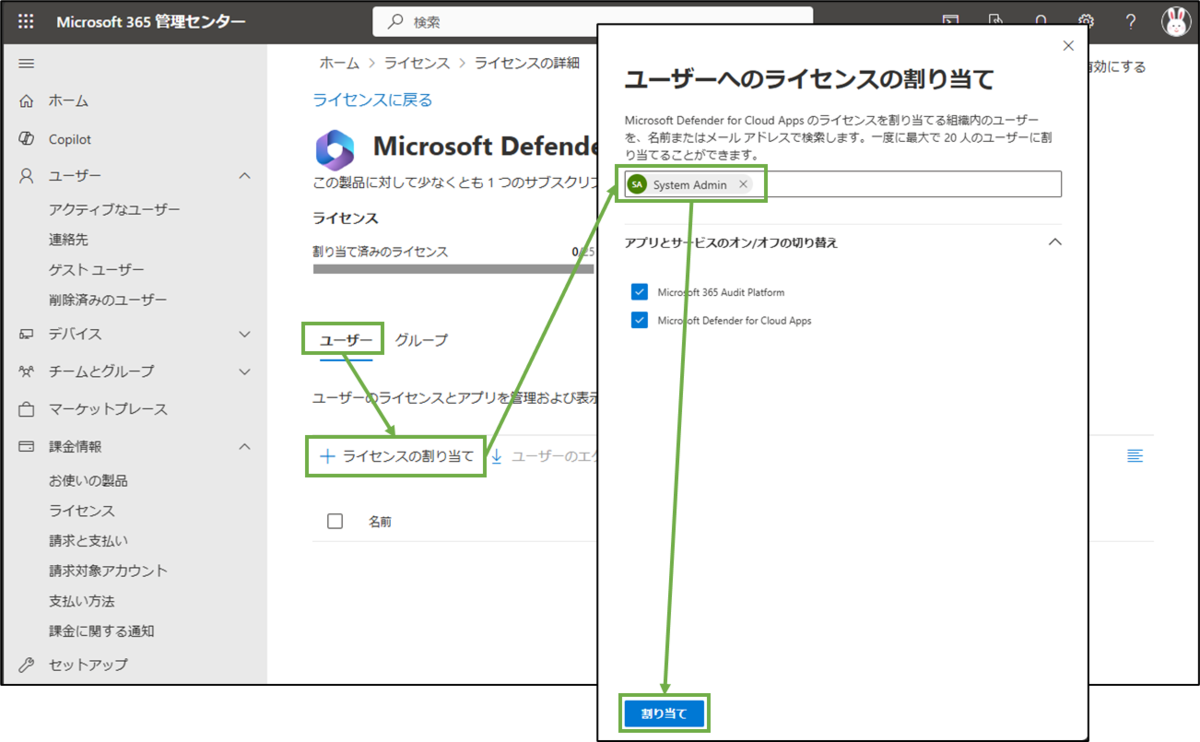The image size is (1200, 742).
Task: Click the チームとグループ people icon
Action: (27, 371)
